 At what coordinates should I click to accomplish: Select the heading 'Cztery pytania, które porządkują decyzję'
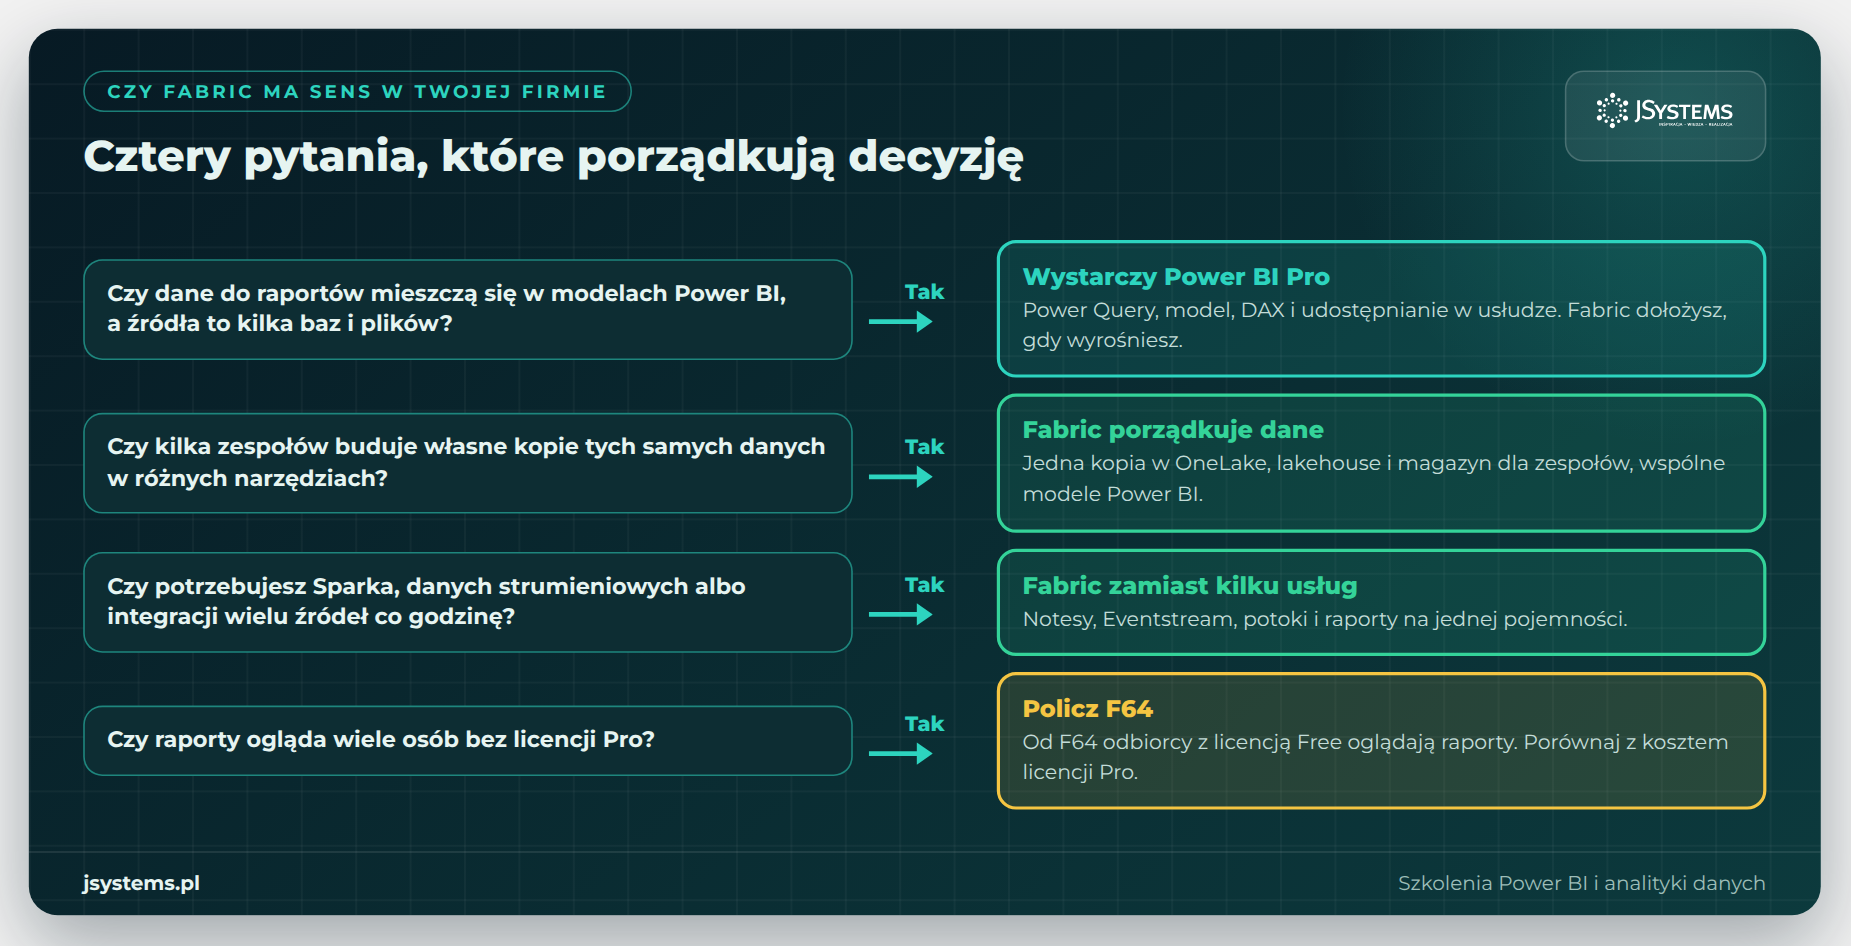(x=553, y=157)
